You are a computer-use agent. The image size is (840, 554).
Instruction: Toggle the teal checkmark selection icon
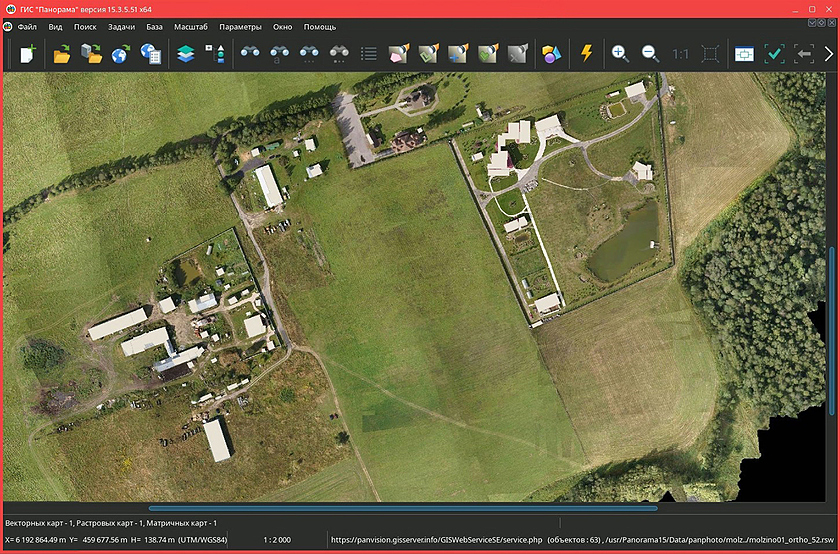coord(774,54)
